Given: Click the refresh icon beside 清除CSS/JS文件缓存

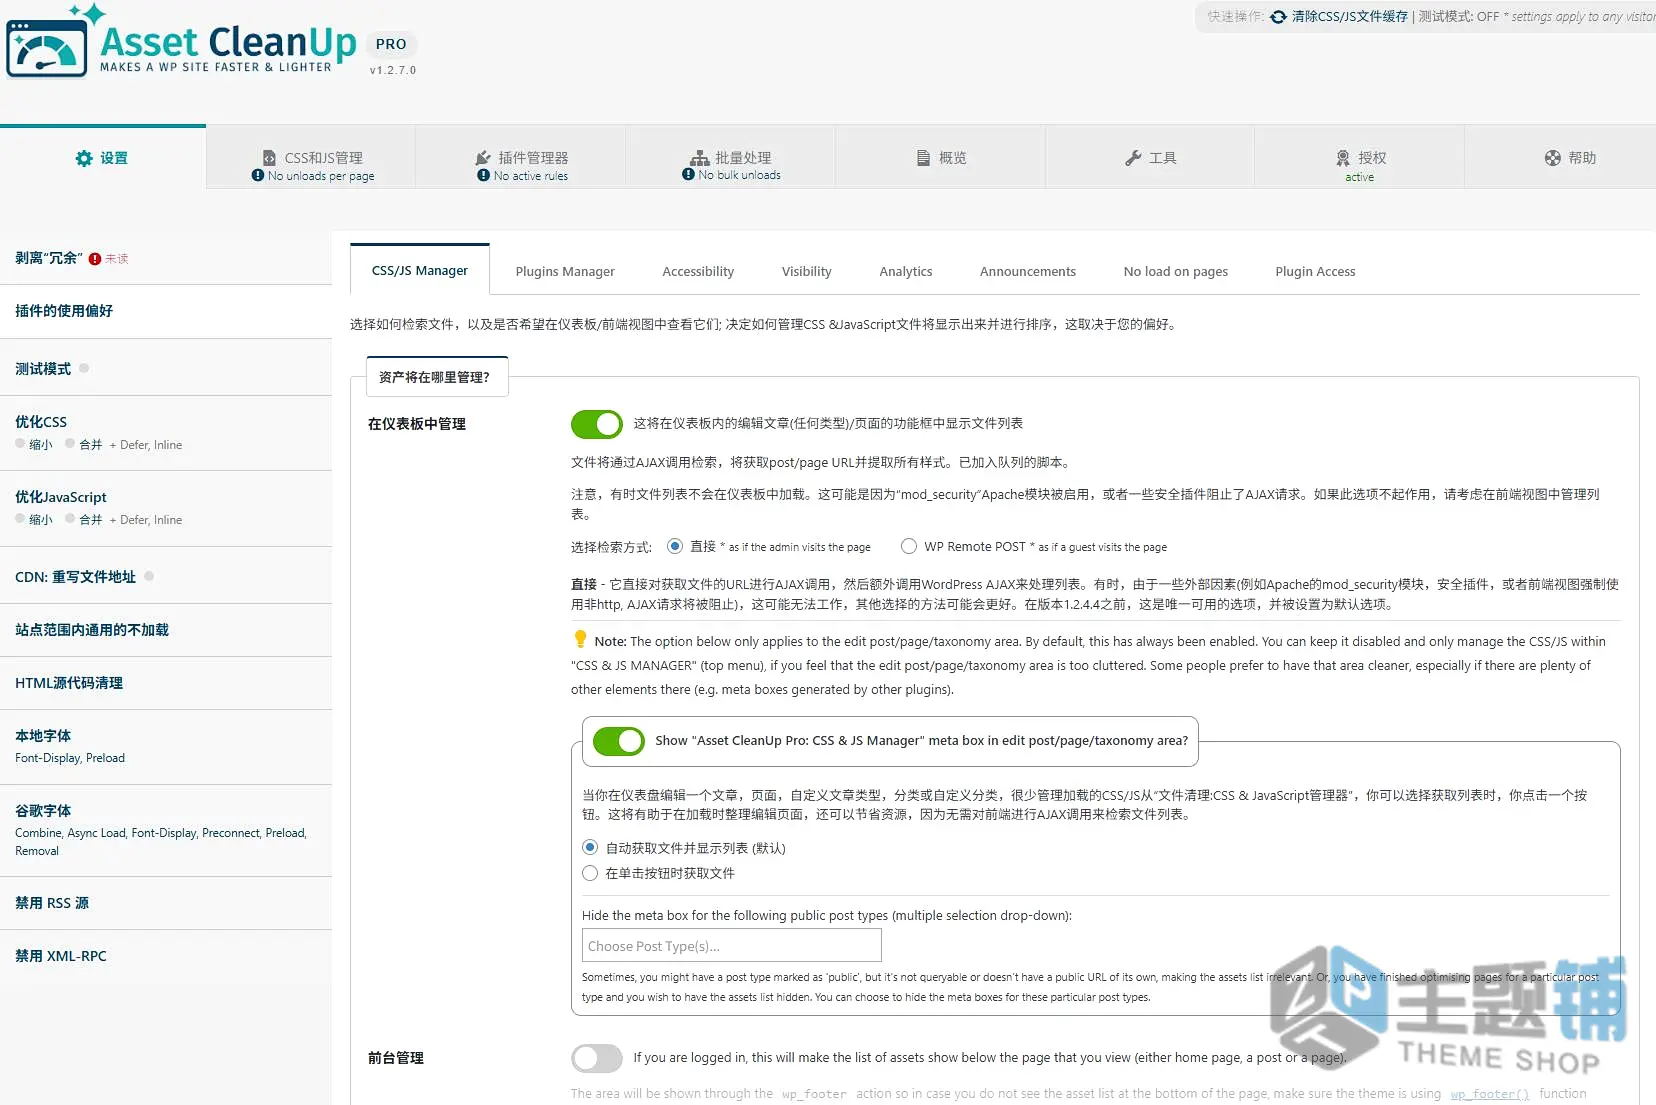Looking at the screenshot, I should 1278,17.
